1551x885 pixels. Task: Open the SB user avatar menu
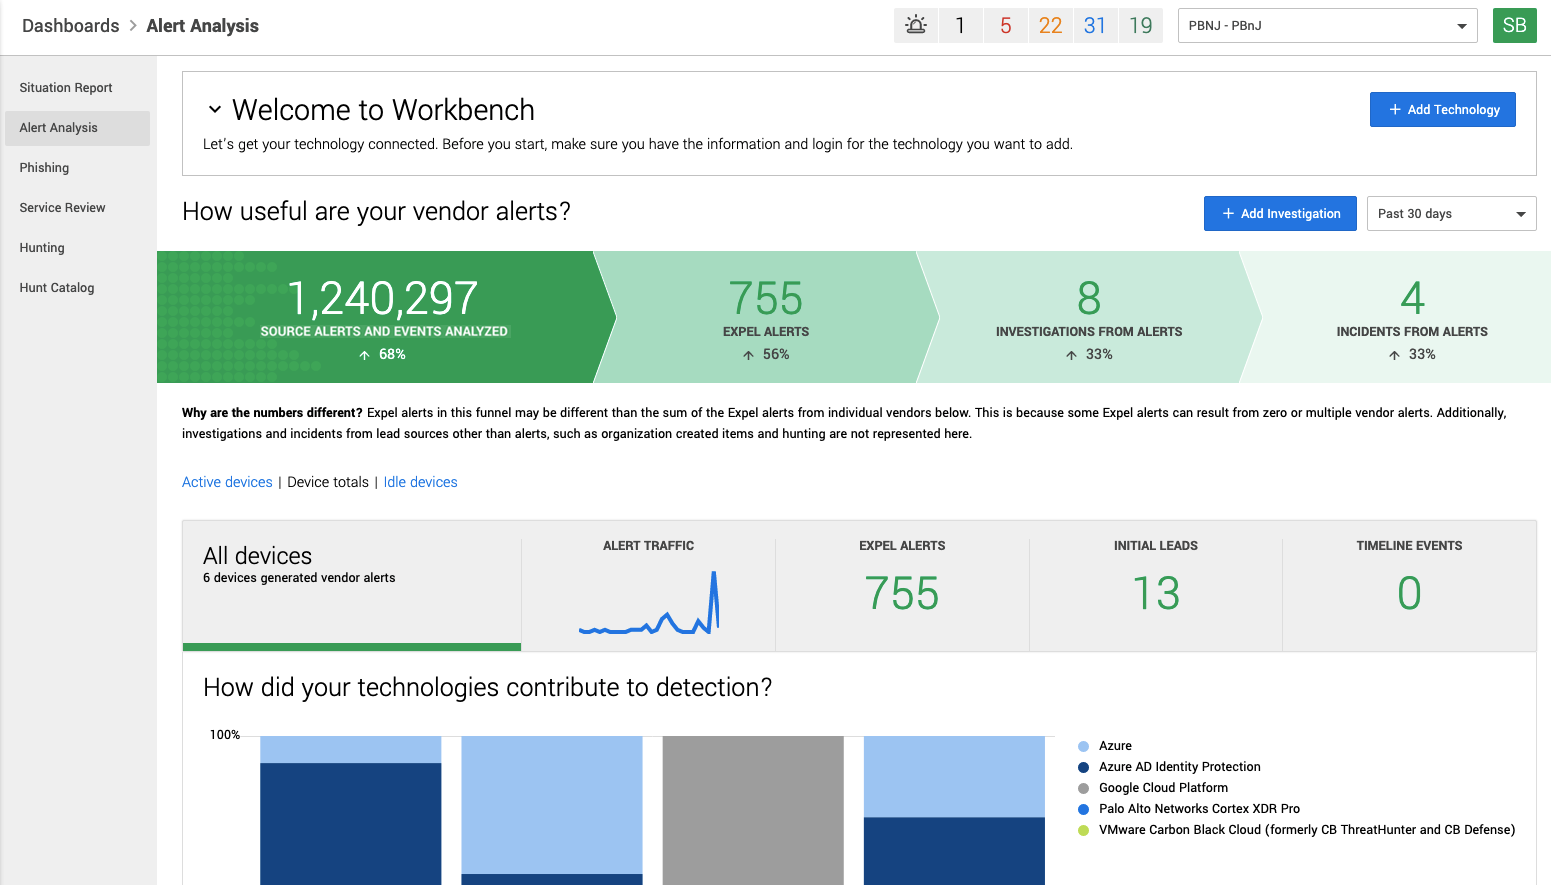[1514, 26]
